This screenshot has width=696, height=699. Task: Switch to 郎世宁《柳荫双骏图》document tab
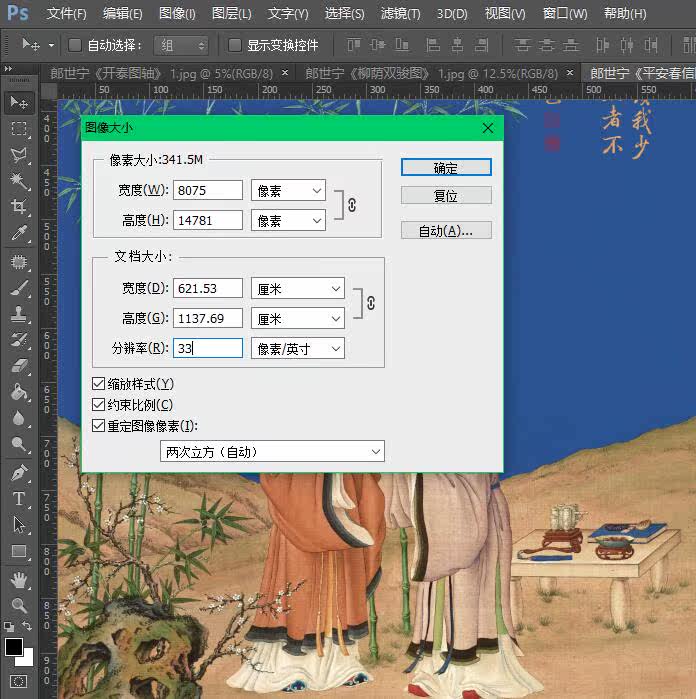431,73
